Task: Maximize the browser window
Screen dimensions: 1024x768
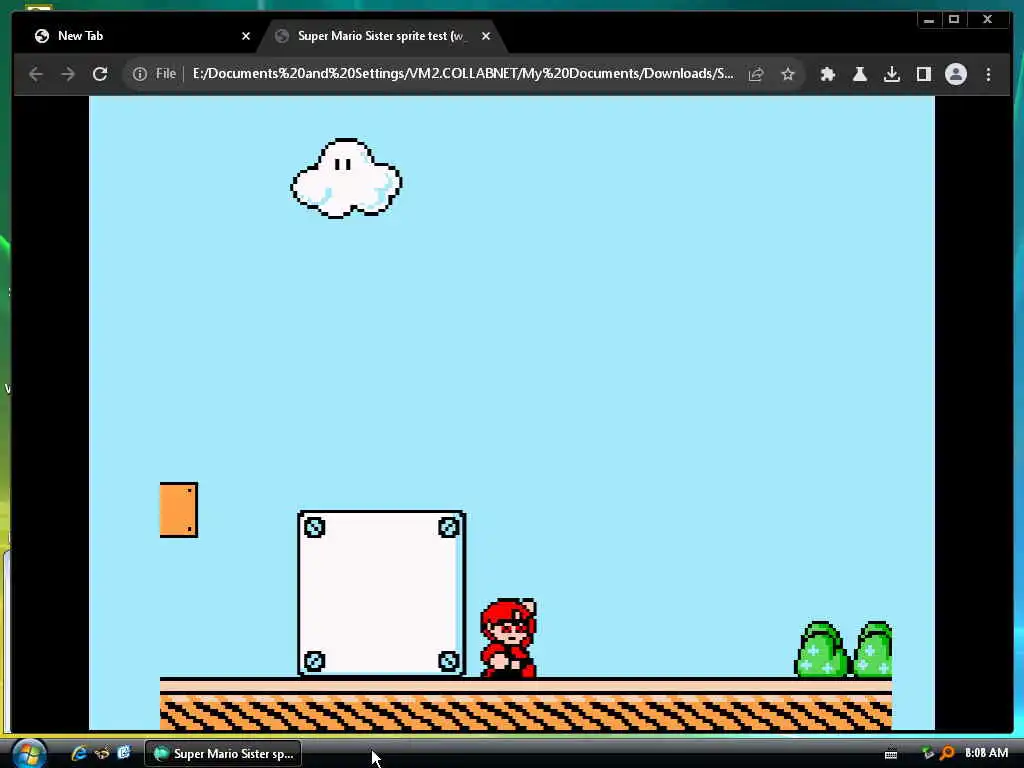Action: tap(954, 20)
